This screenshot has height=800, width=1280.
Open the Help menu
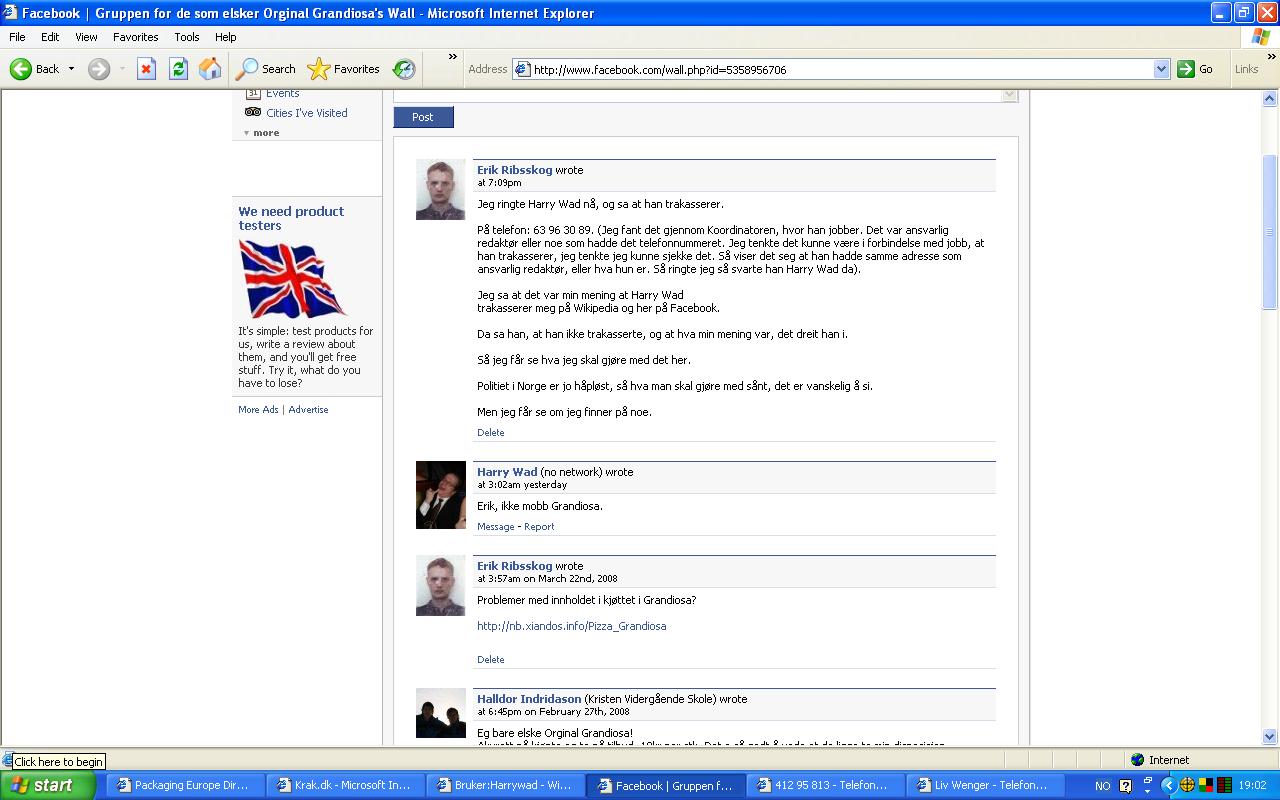pyautogui.click(x=225, y=37)
